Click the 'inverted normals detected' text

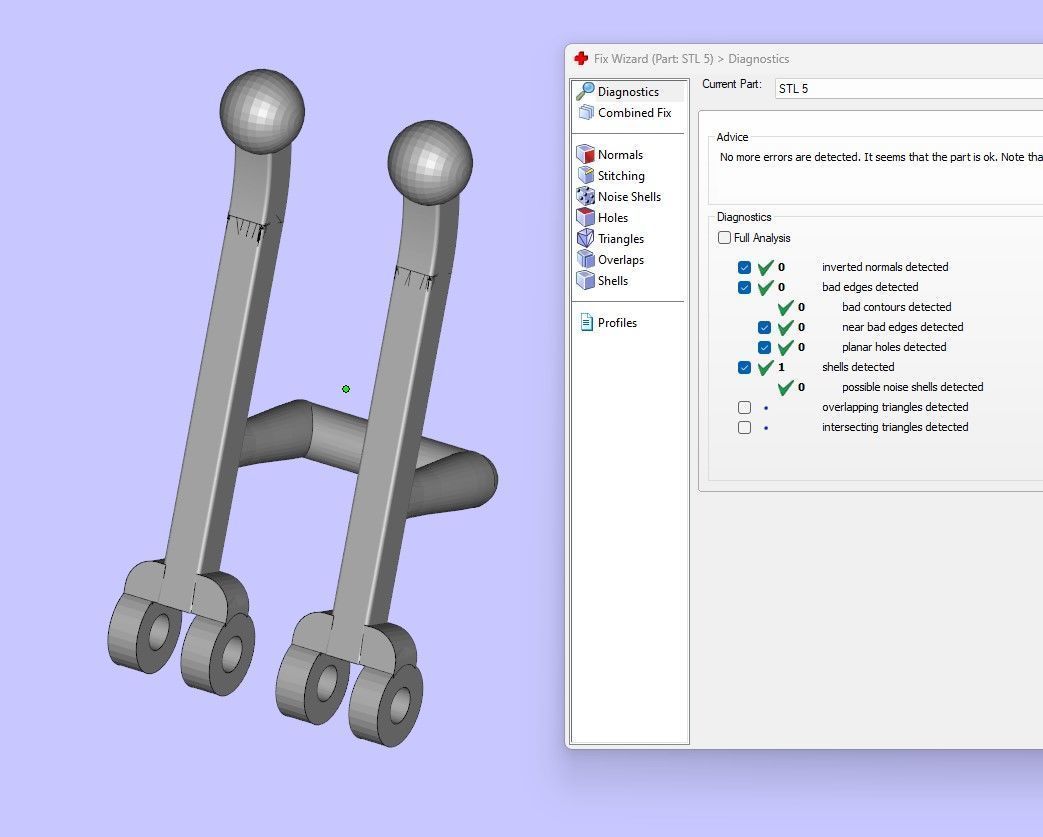coord(885,267)
